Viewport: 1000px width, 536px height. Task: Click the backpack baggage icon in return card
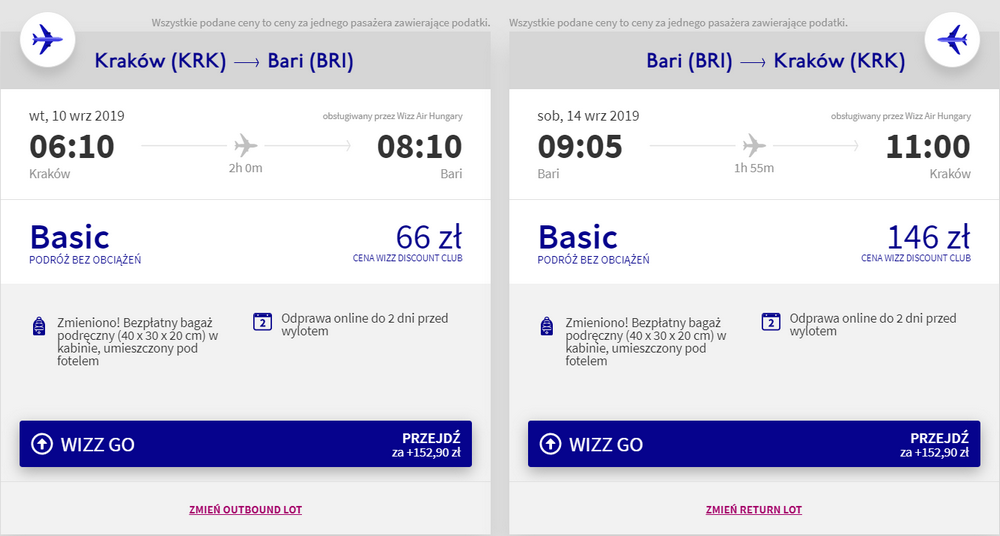[547, 326]
